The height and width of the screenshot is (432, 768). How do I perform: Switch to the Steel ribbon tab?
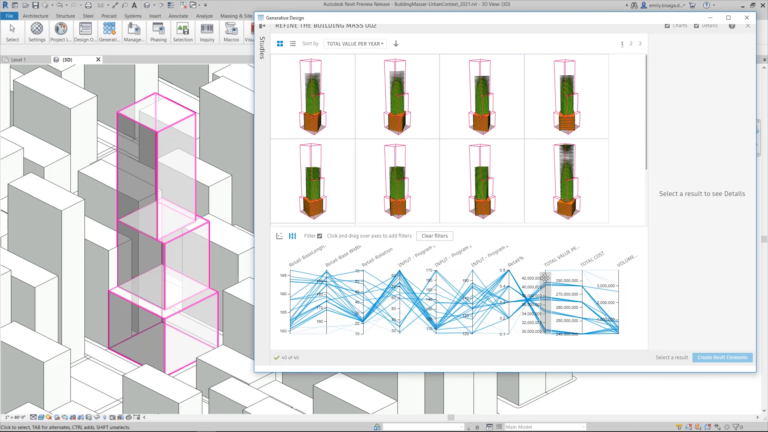[x=88, y=16]
